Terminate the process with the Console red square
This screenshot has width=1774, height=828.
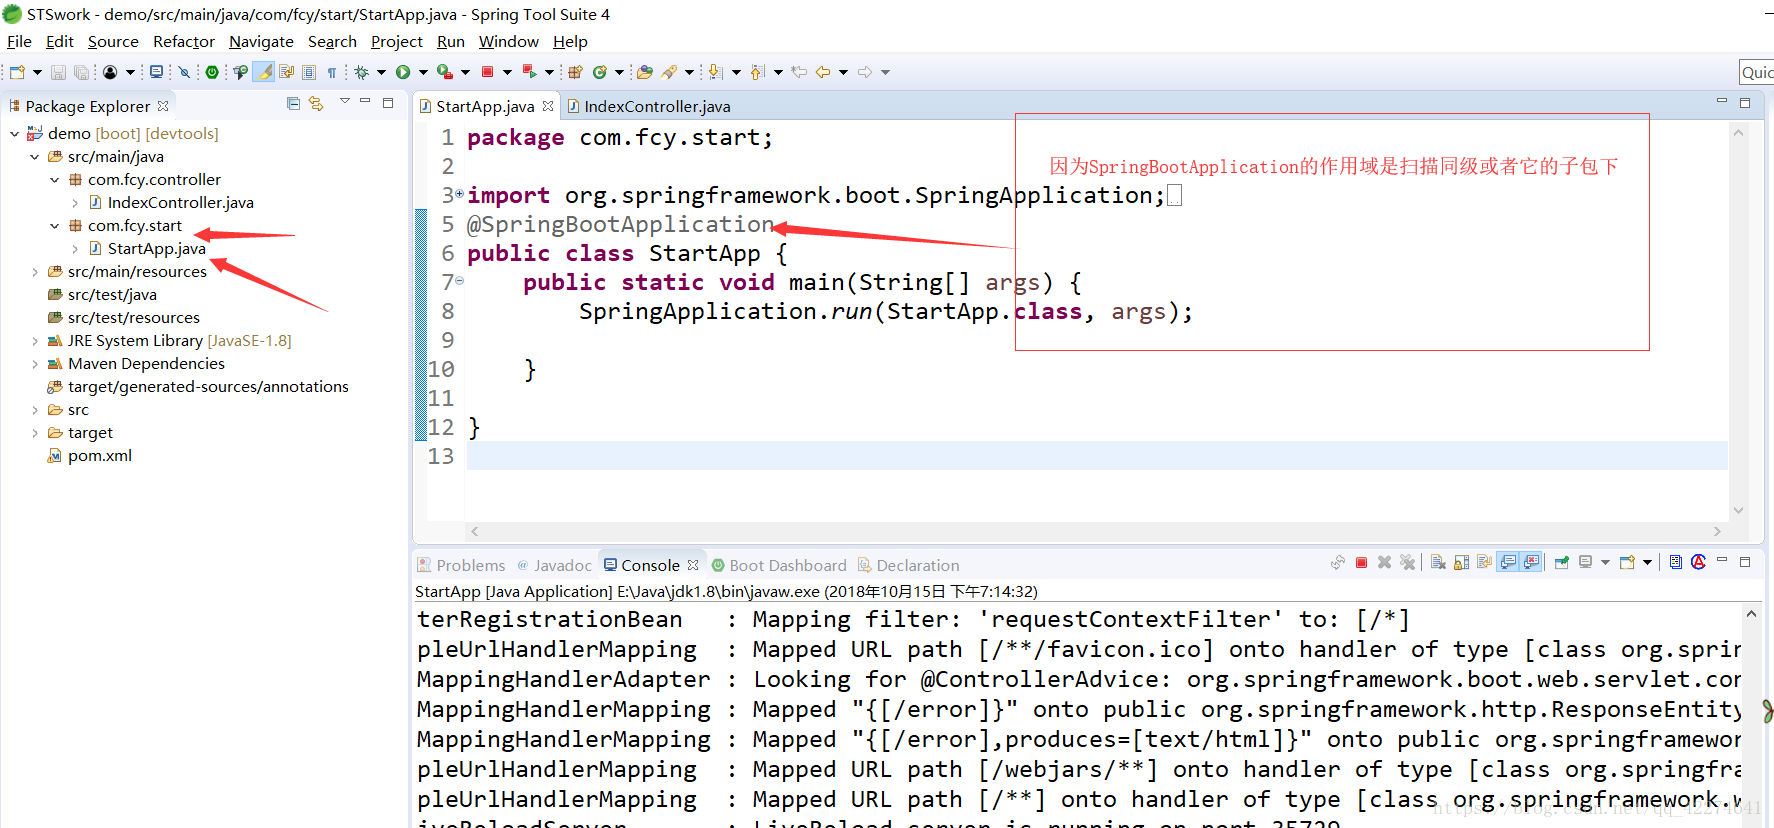[x=1361, y=563]
